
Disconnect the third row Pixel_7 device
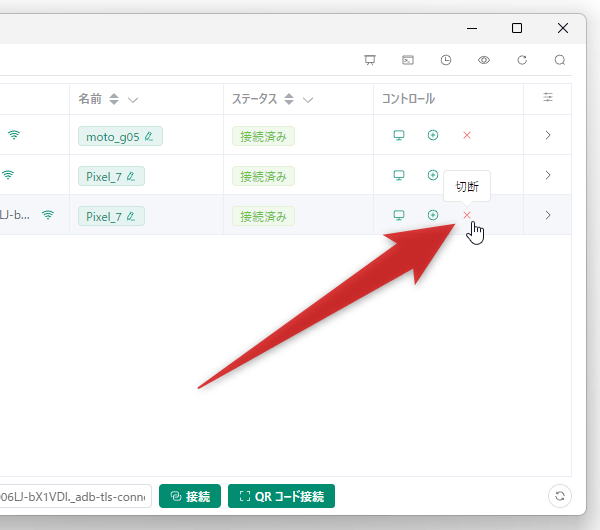click(467, 215)
